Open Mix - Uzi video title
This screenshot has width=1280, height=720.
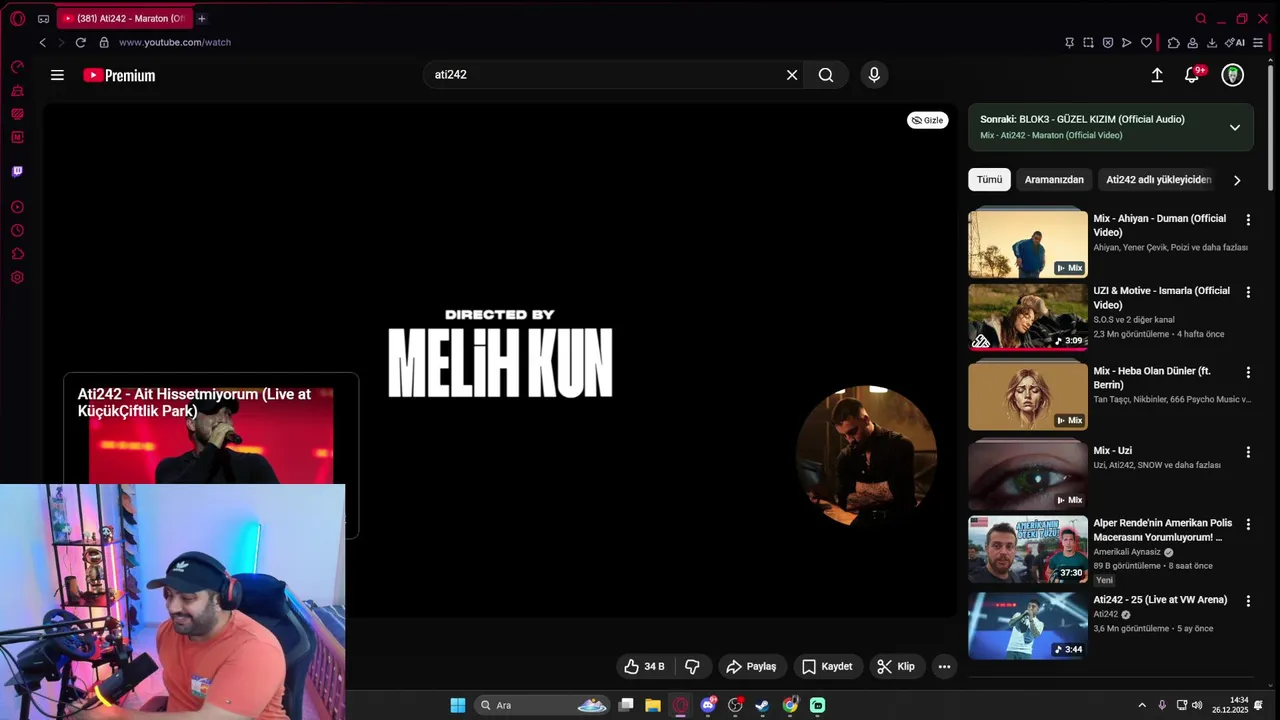[1112, 451]
